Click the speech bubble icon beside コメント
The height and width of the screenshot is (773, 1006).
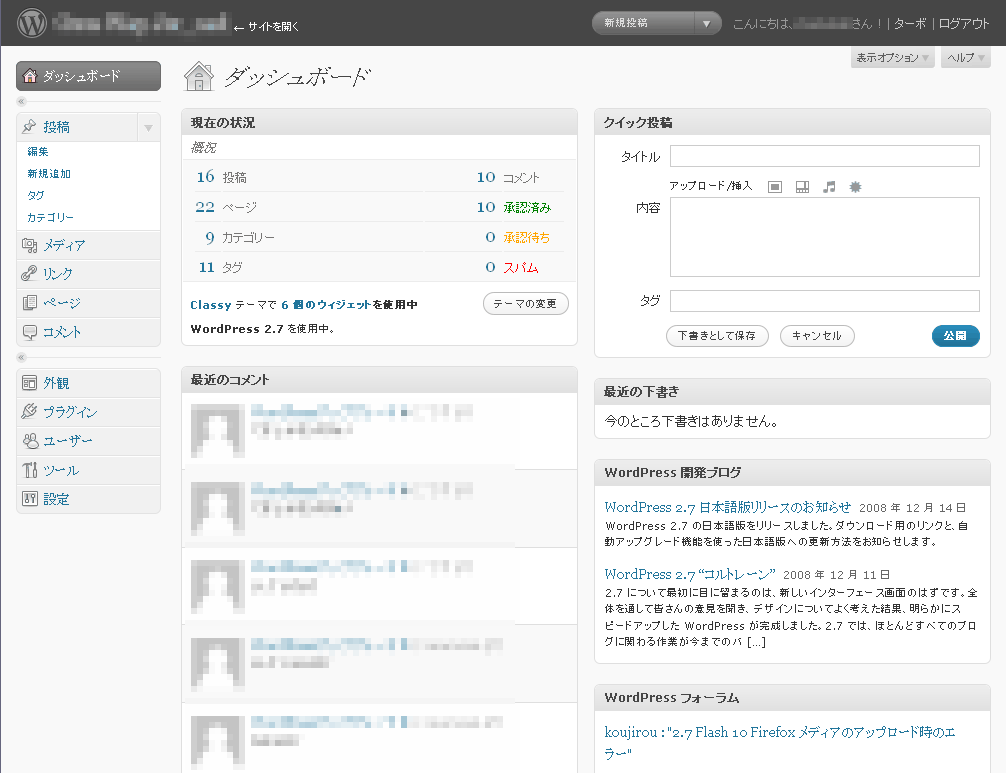(30, 332)
